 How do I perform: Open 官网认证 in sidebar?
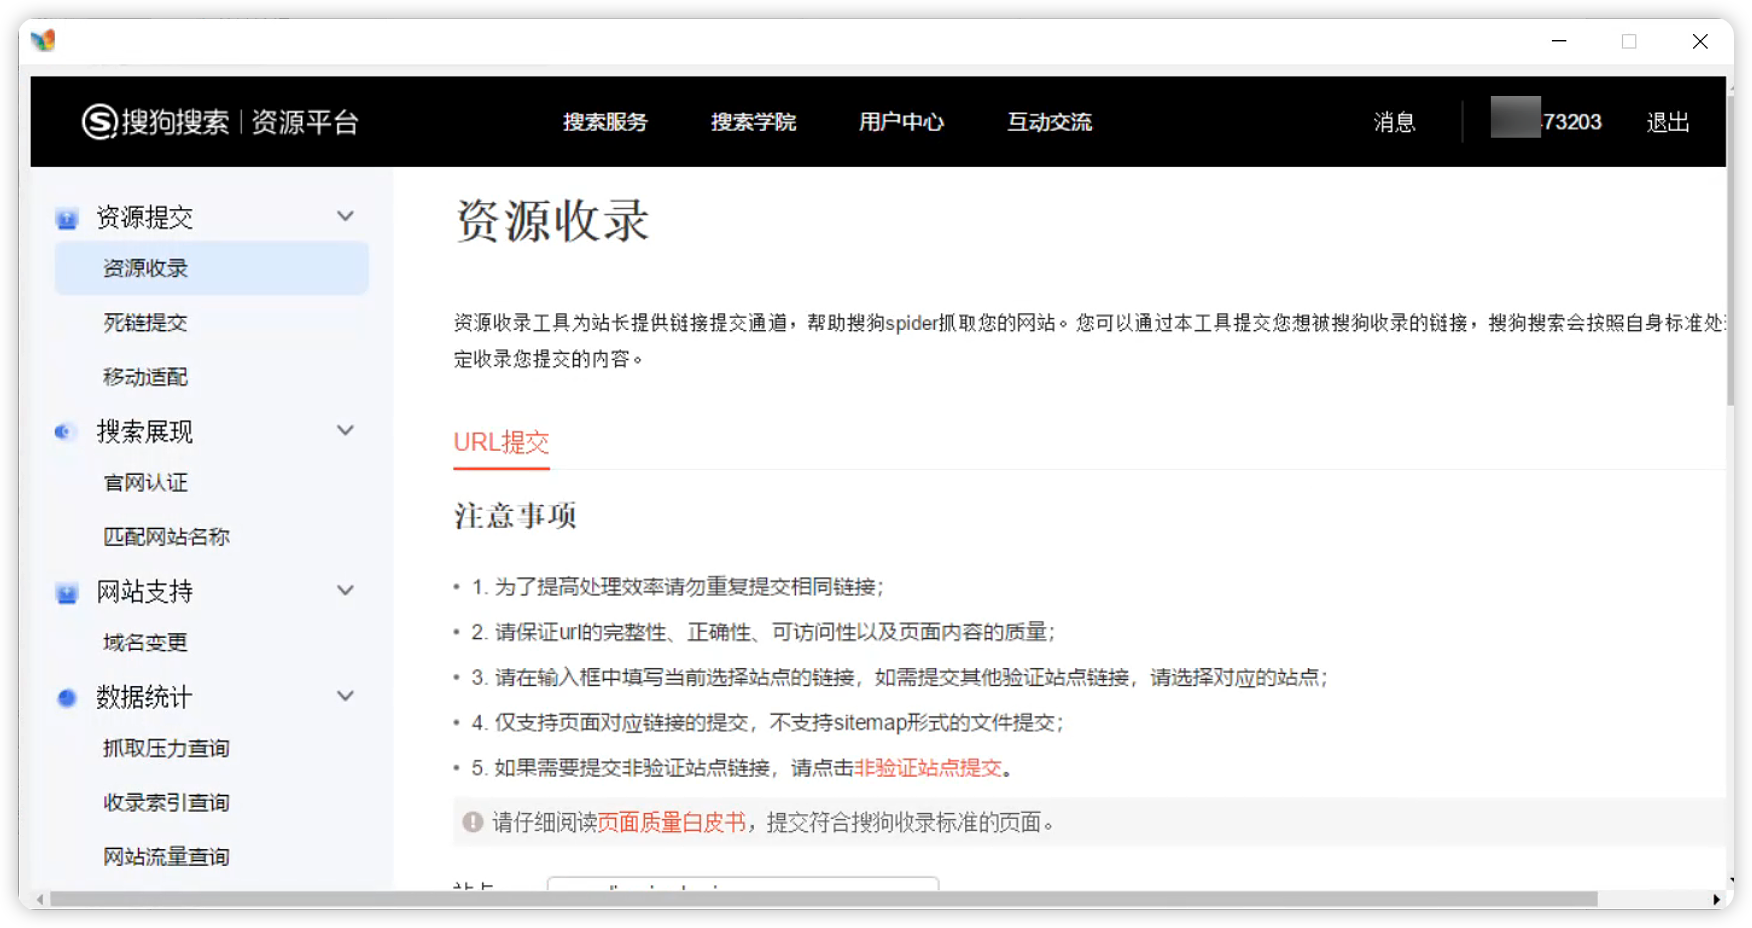coord(145,483)
